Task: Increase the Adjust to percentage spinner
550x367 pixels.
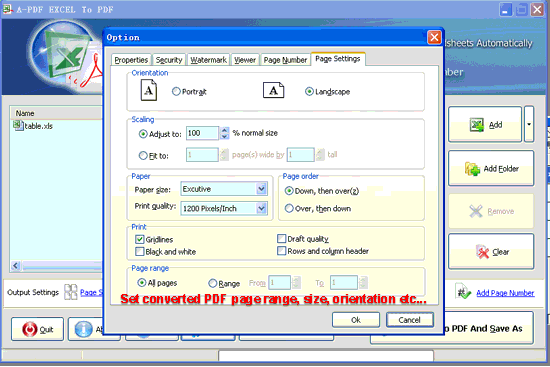Action: [224, 130]
